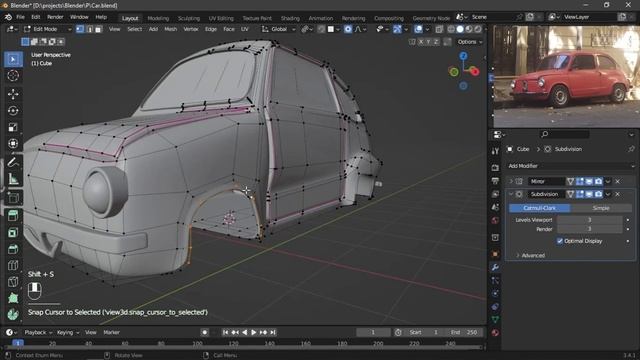Open the Object Data properties tab
This screenshot has width=640, height=360.
(495, 320)
